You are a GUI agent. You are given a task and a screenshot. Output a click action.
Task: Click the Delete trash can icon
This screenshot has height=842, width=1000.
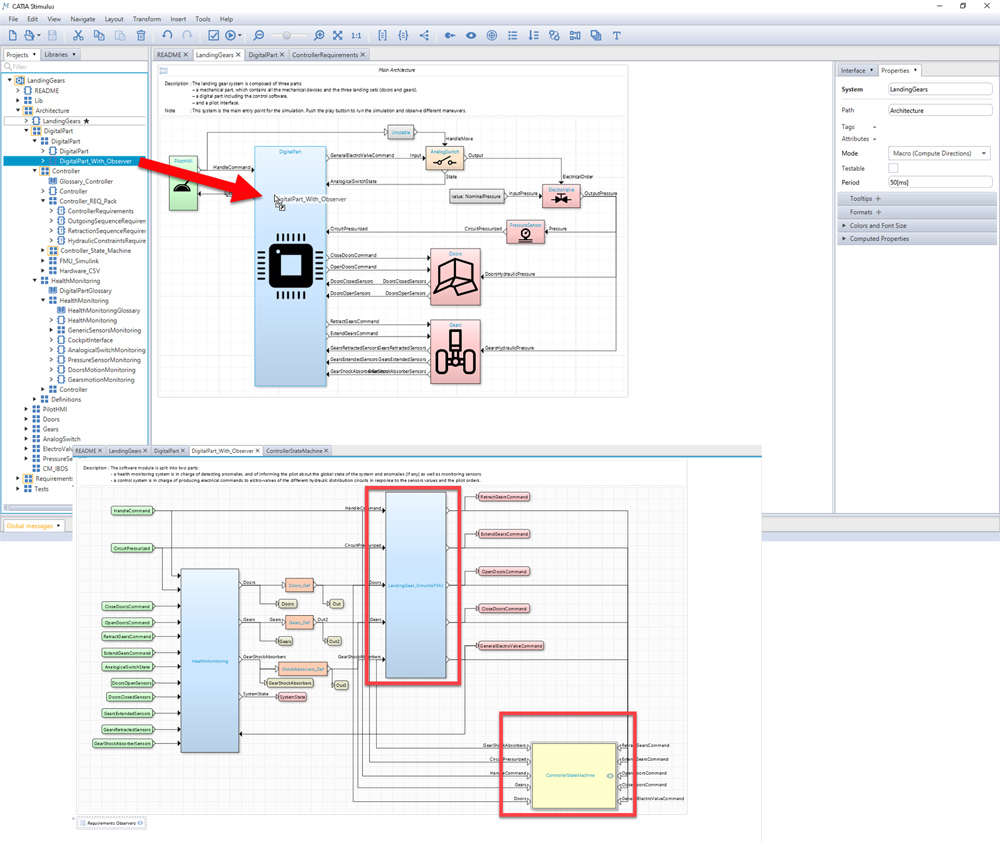click(x=141, y=36)
